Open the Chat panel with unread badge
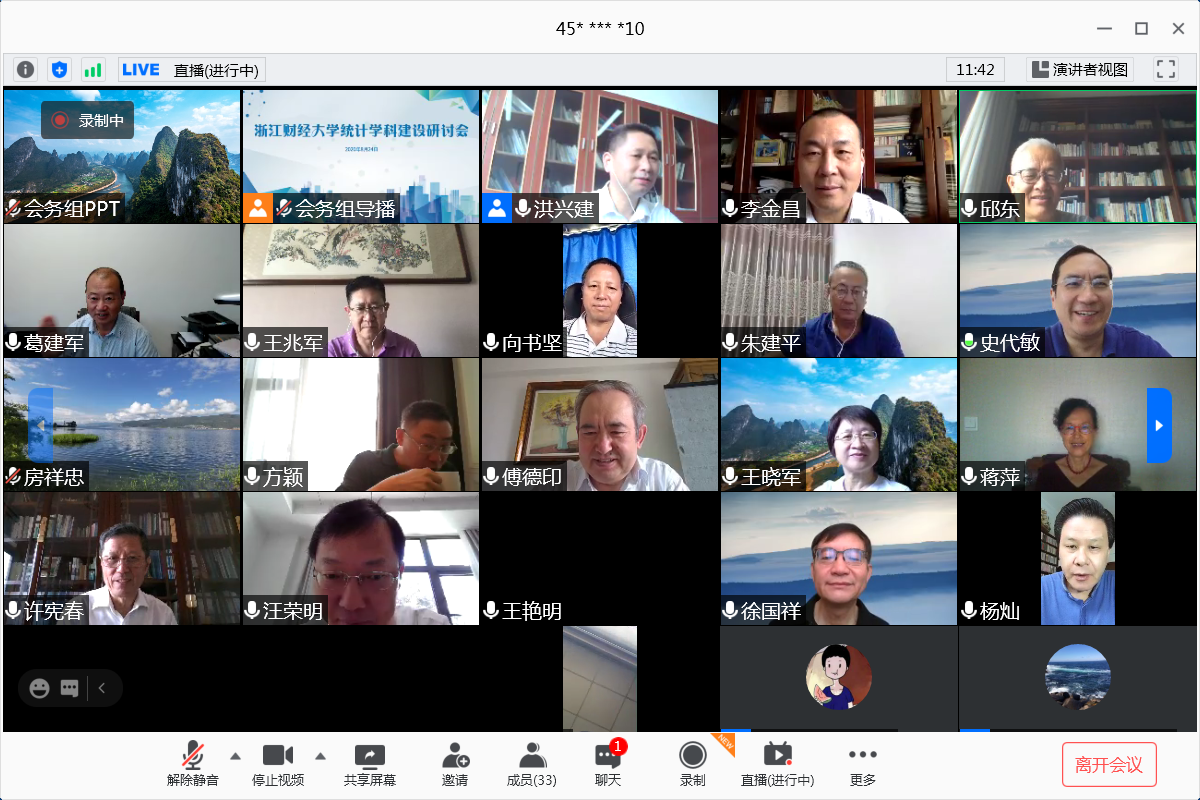 click(x=608, y=764)
